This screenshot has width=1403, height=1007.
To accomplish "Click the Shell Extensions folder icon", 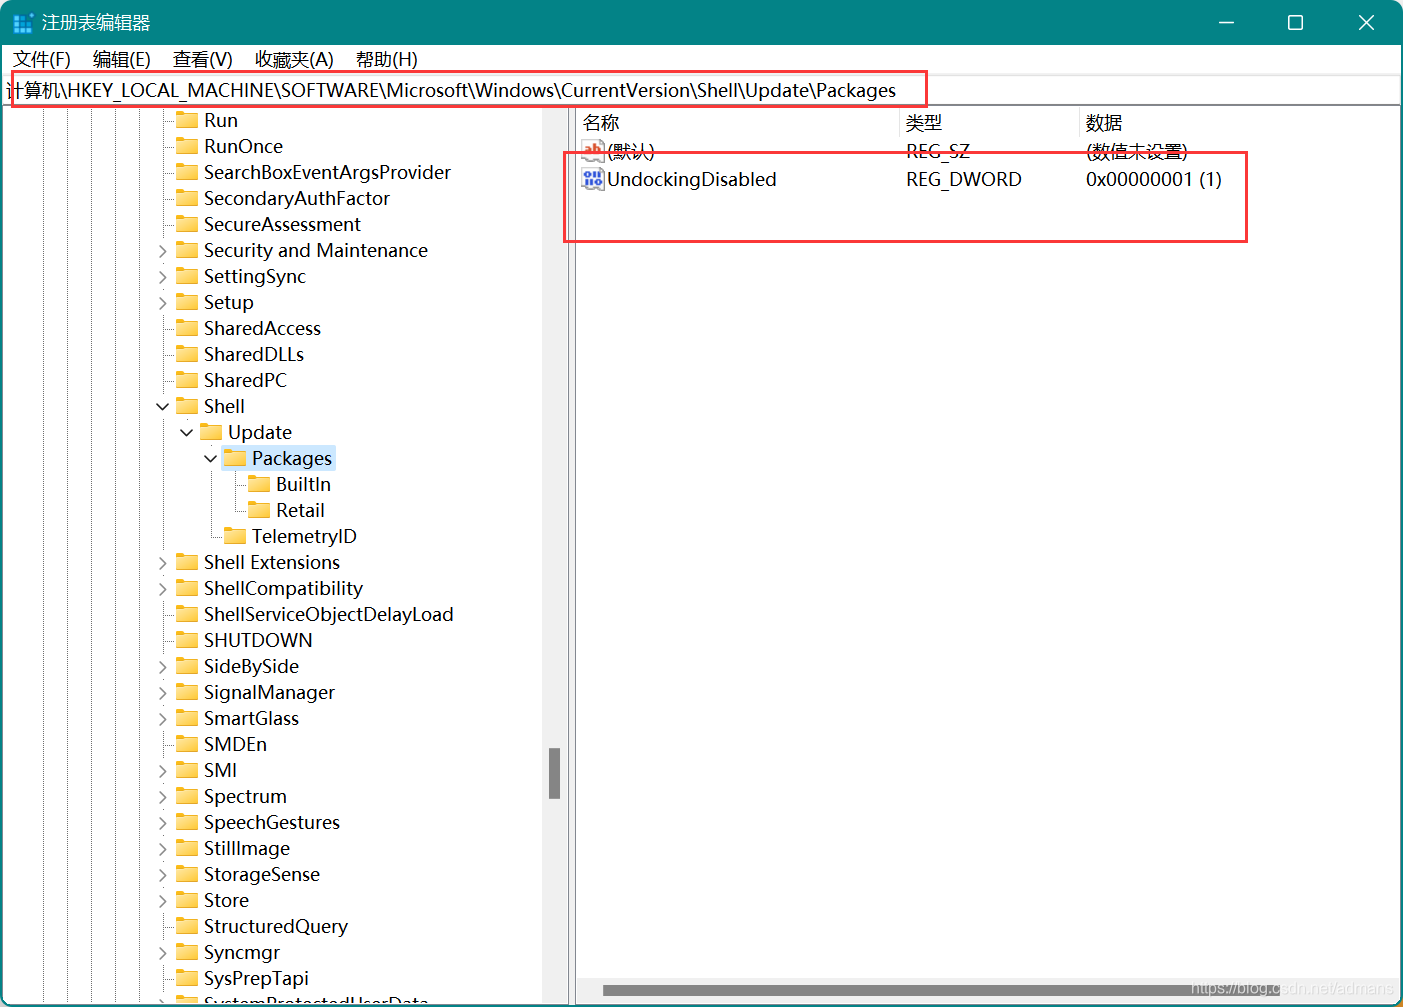I will point(187,562).
